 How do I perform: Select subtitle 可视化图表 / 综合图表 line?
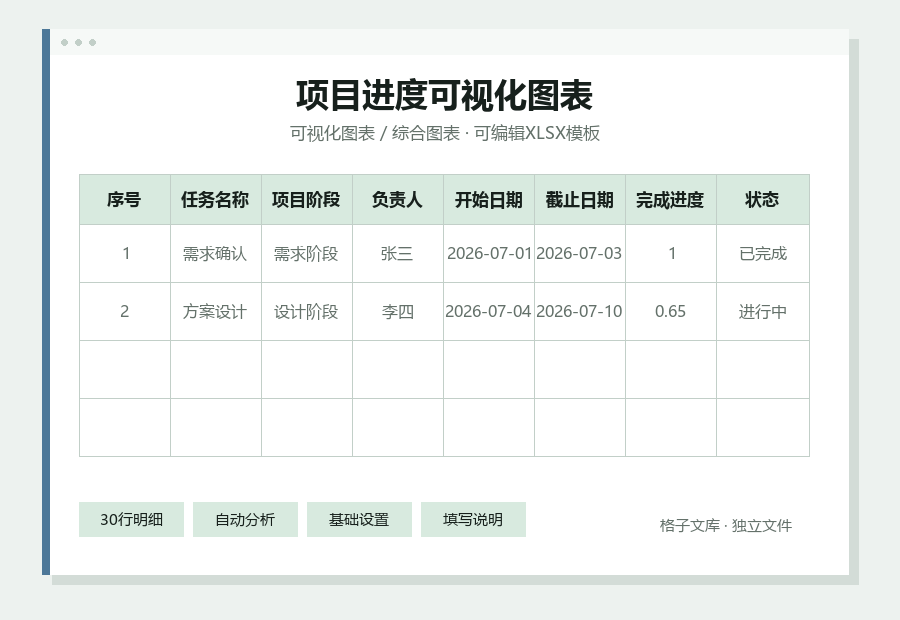(445, 133)
